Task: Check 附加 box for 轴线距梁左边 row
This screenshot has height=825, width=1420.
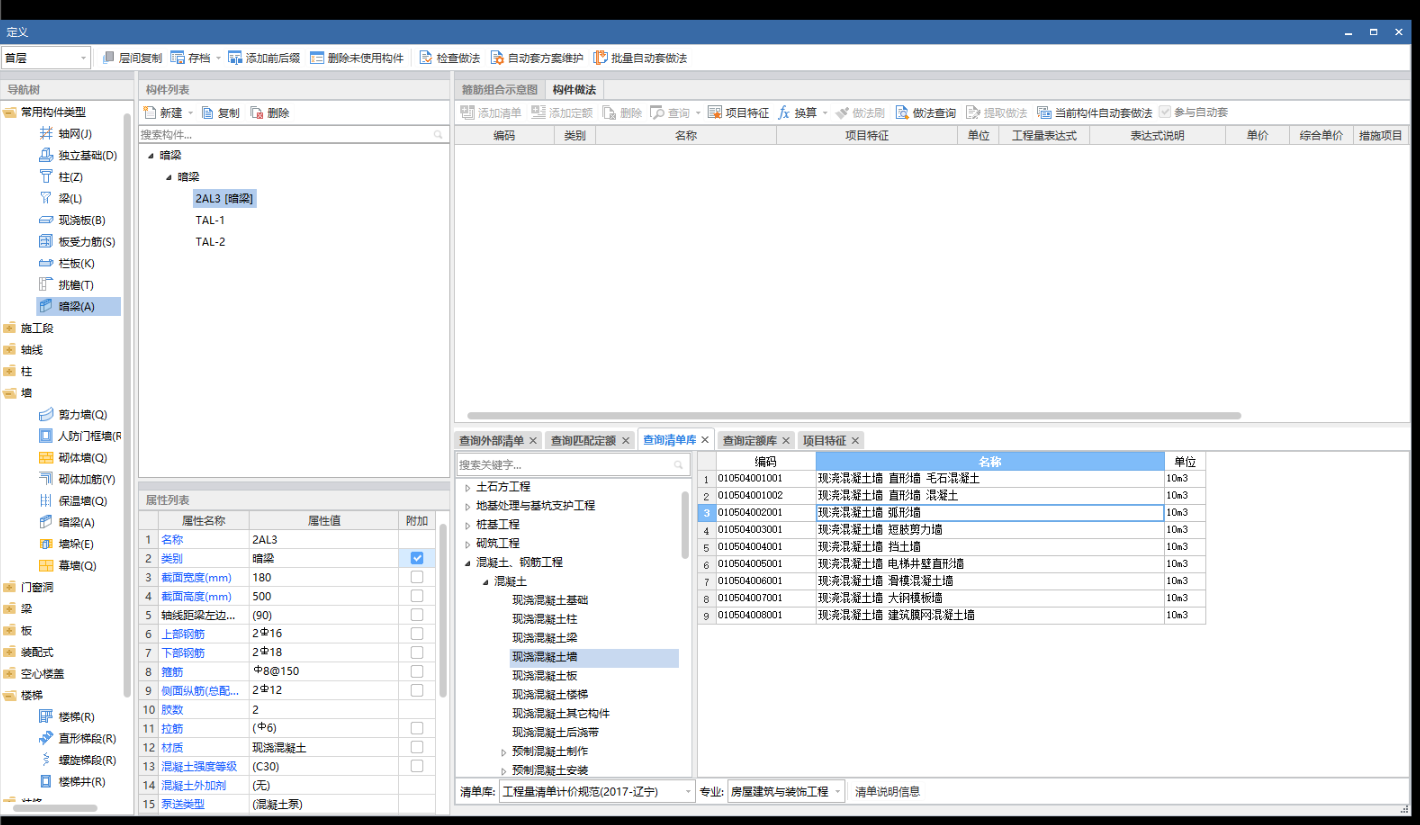Action: point(417,615)
